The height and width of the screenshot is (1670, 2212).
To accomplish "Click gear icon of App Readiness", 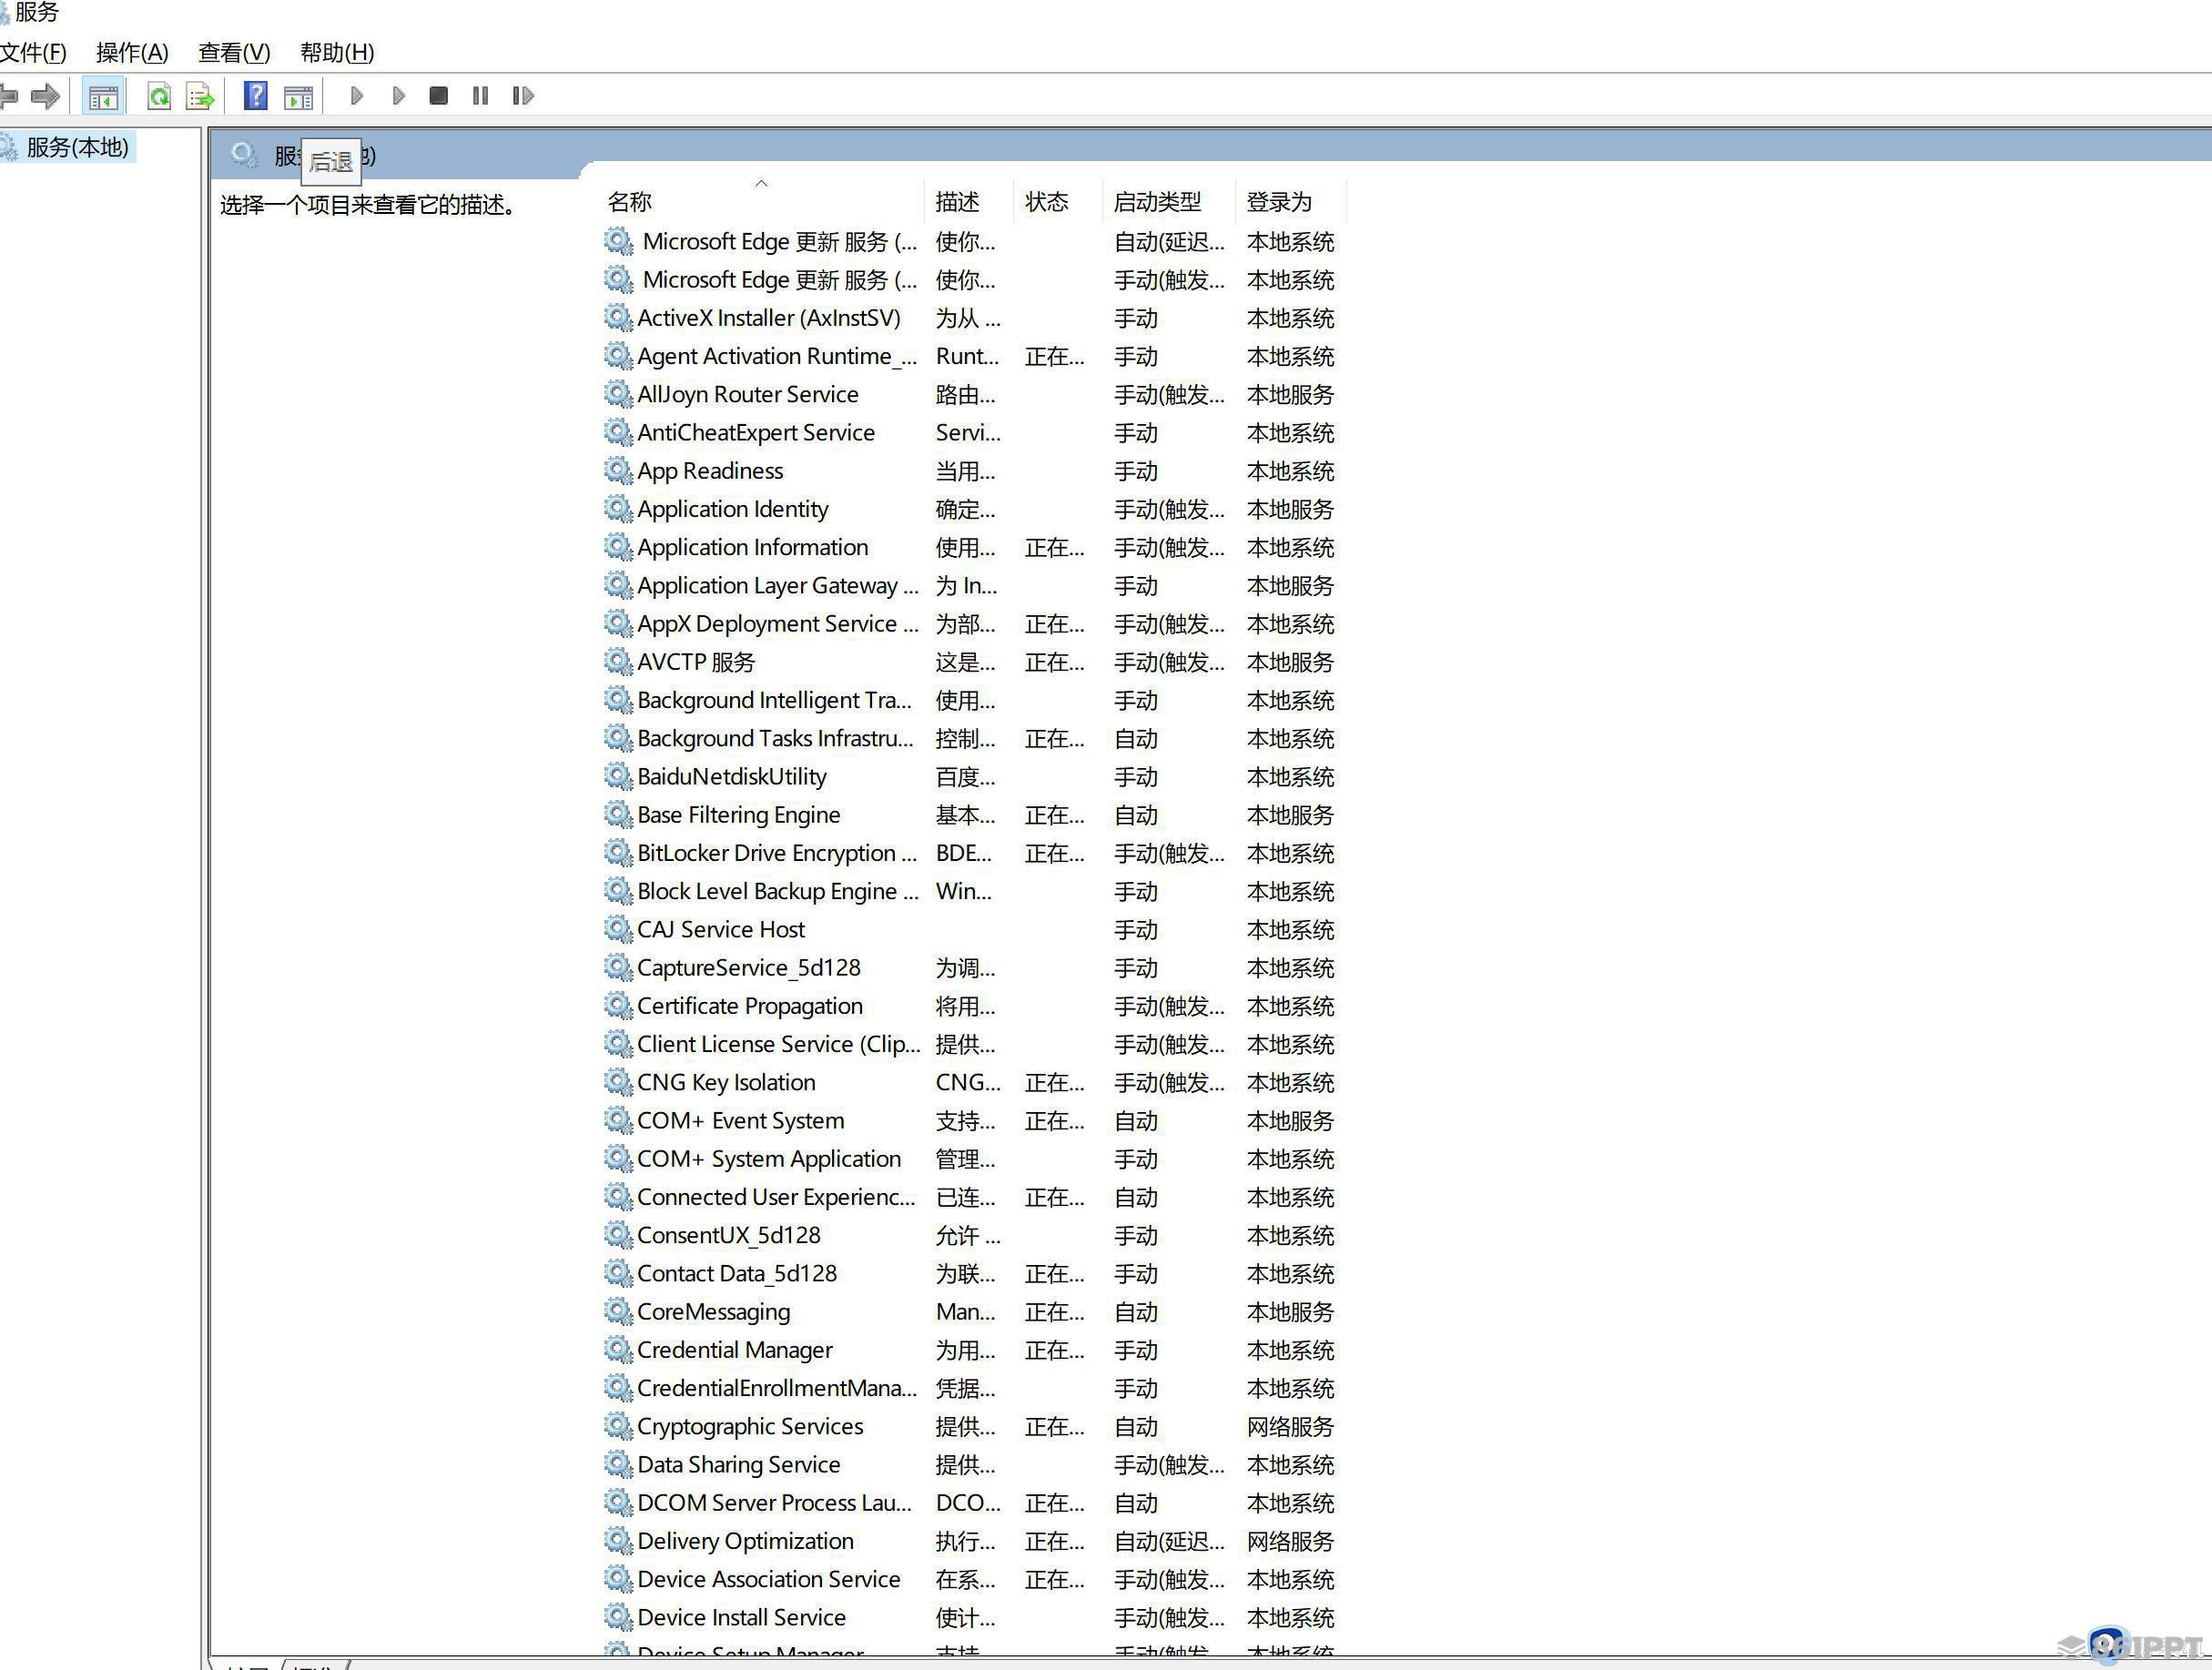I will coord(618,471).
